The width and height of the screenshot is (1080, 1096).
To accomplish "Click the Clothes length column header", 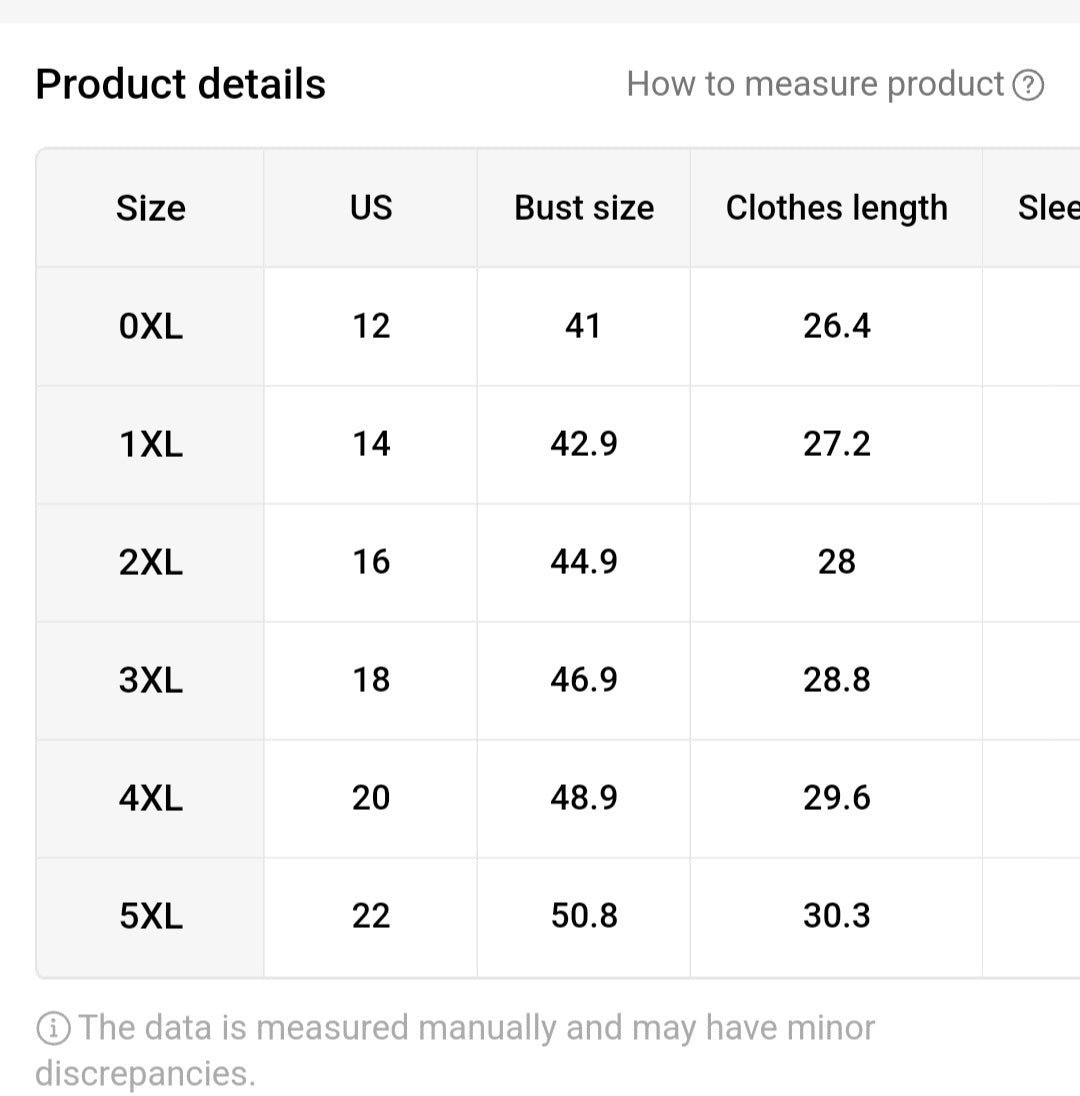I will (x=836, y=208).
